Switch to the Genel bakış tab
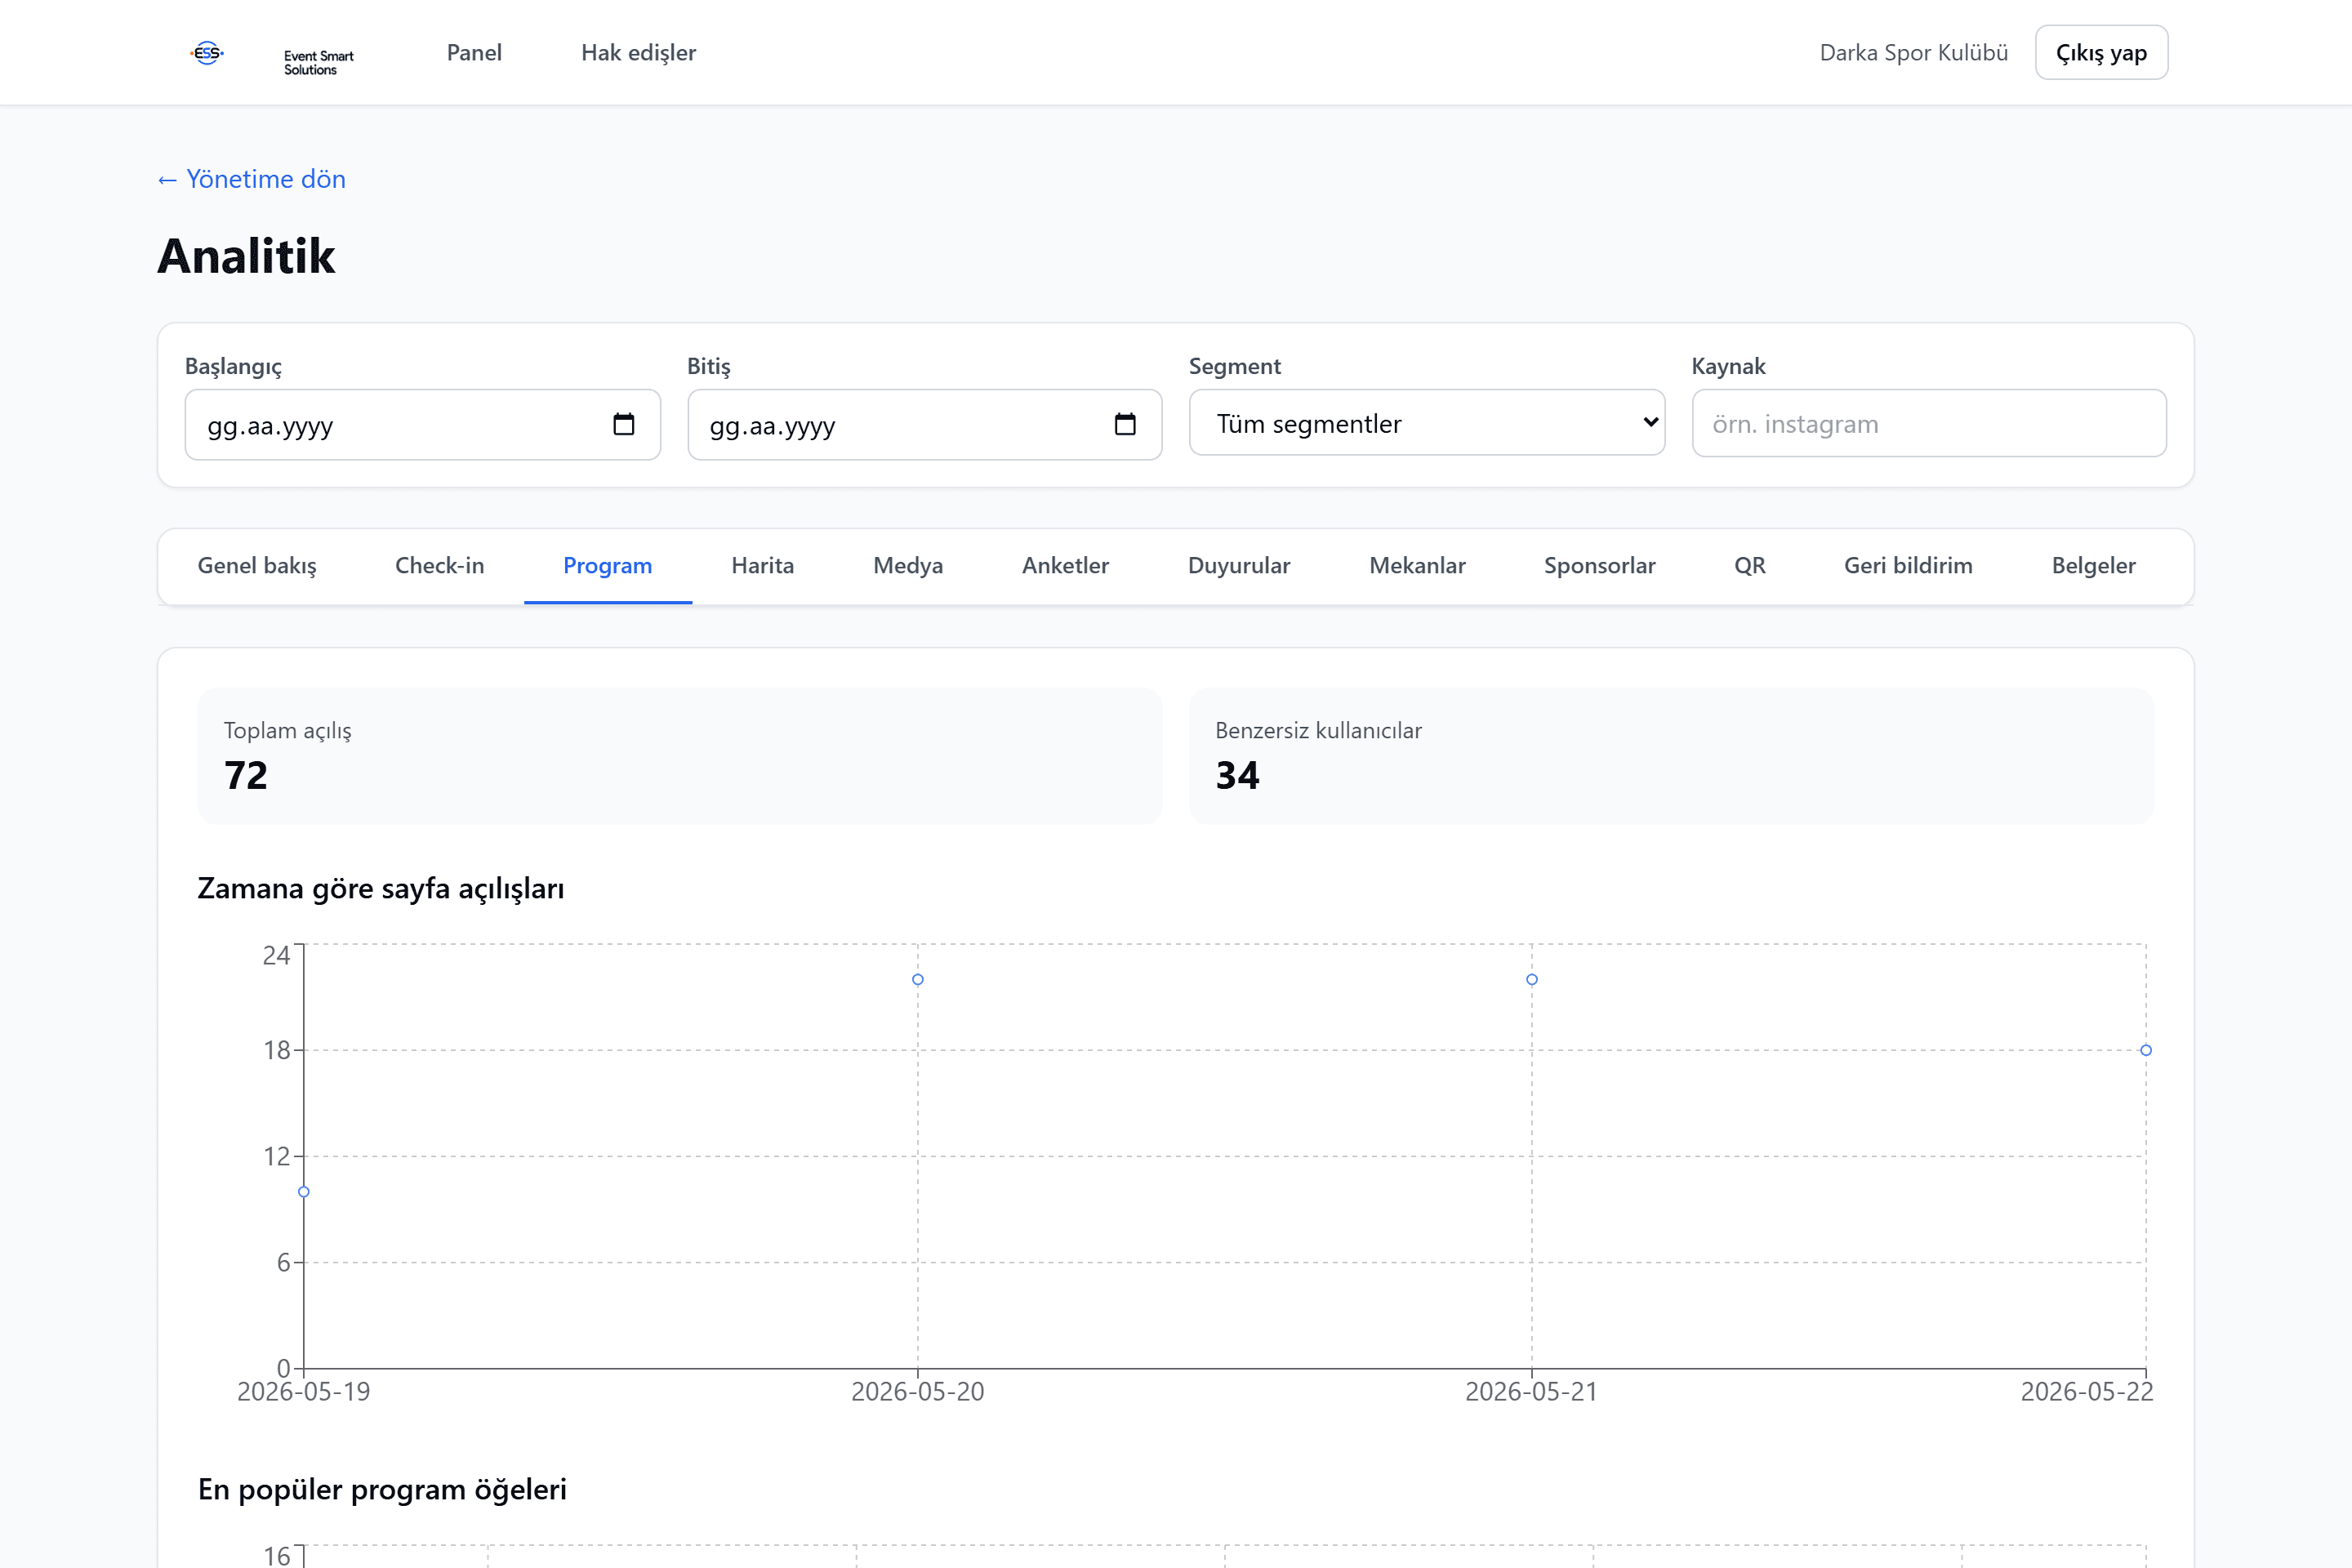 (257, 566)
